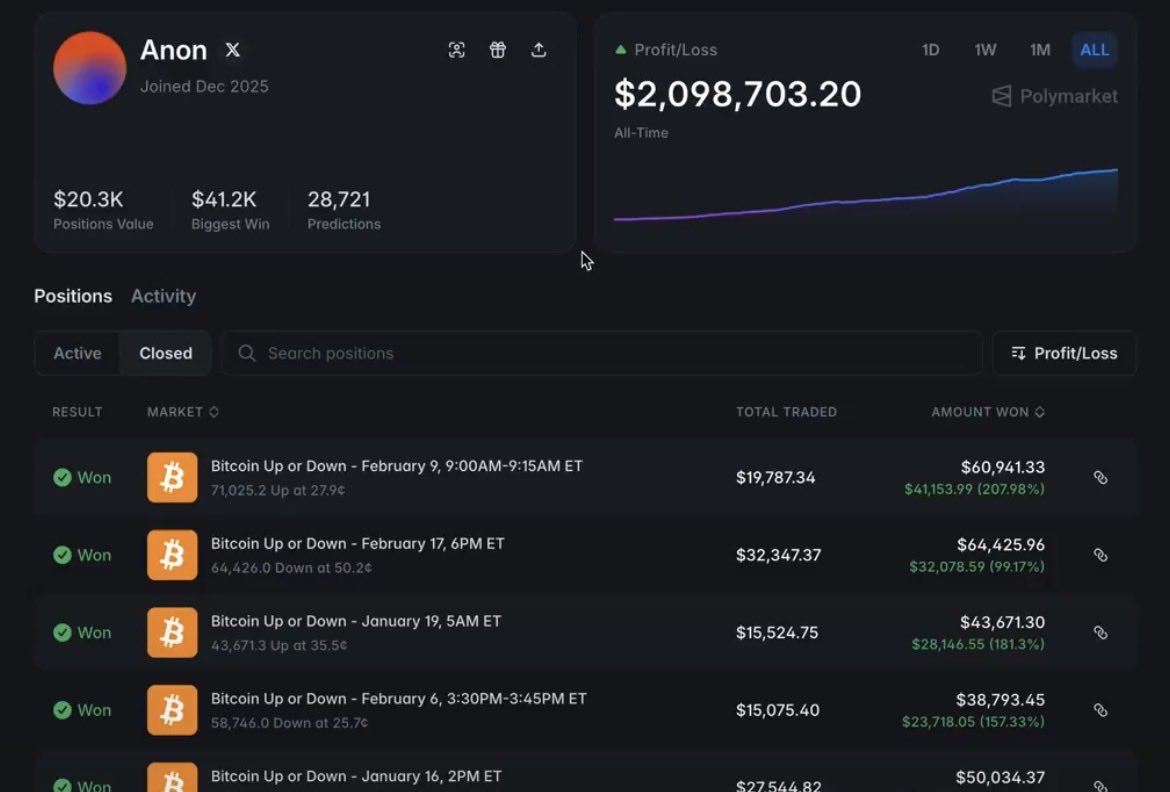Open Bitcoin Up or Down February 9 market

[x=396, y=466]
